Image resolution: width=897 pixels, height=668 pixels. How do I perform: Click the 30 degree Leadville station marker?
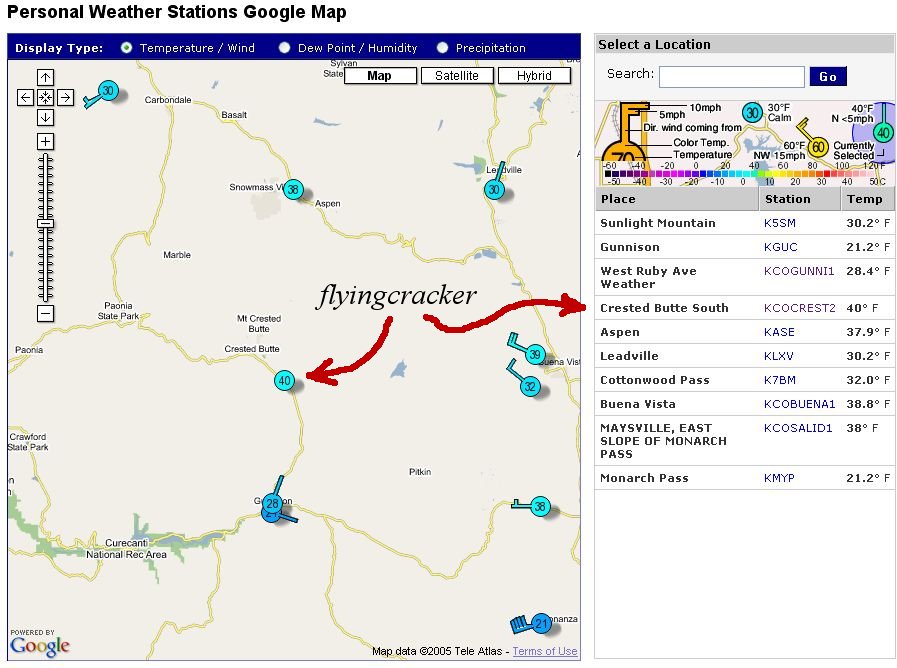(x=494, y=189)
